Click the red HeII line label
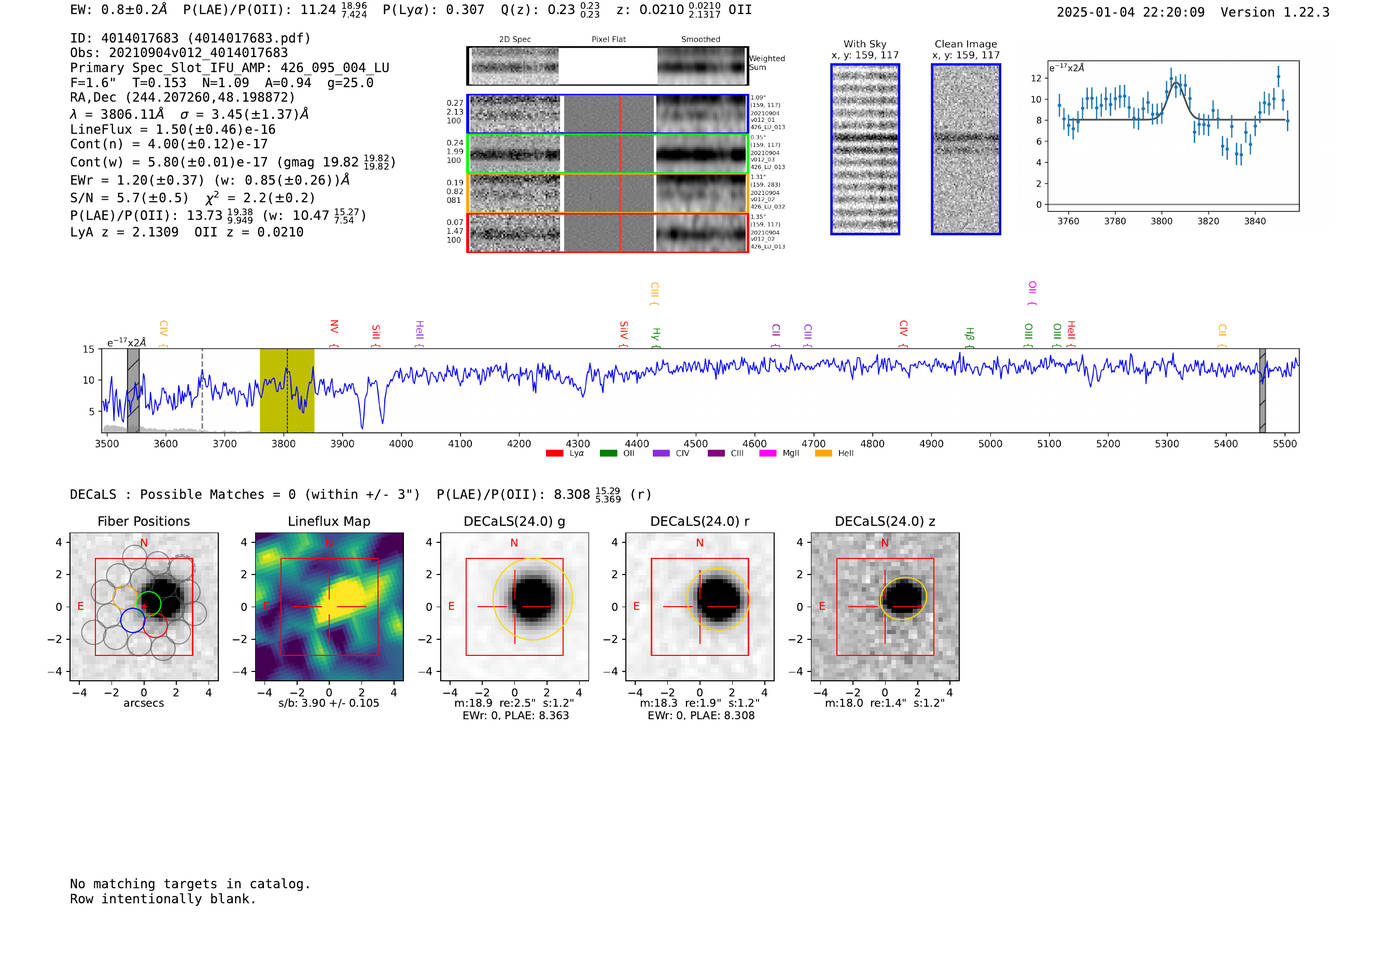The height and width of the screenshot is (953, 1400). pos(1071,332)
